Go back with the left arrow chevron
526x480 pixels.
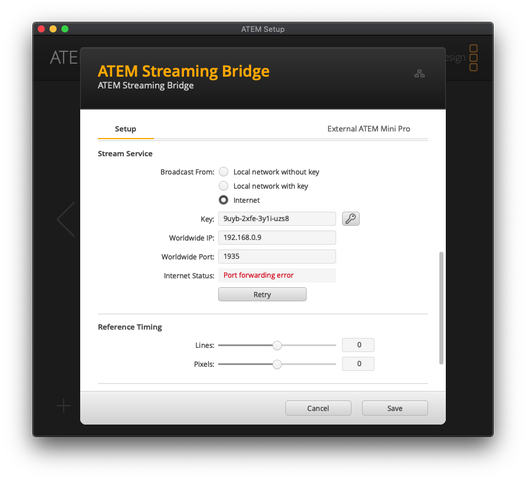click(66, 219)
